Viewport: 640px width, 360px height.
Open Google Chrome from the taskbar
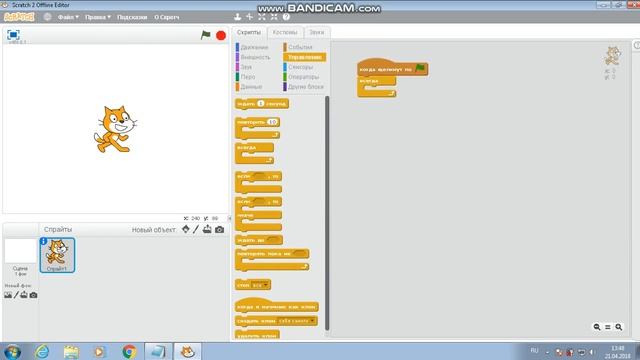coord(129,351)
